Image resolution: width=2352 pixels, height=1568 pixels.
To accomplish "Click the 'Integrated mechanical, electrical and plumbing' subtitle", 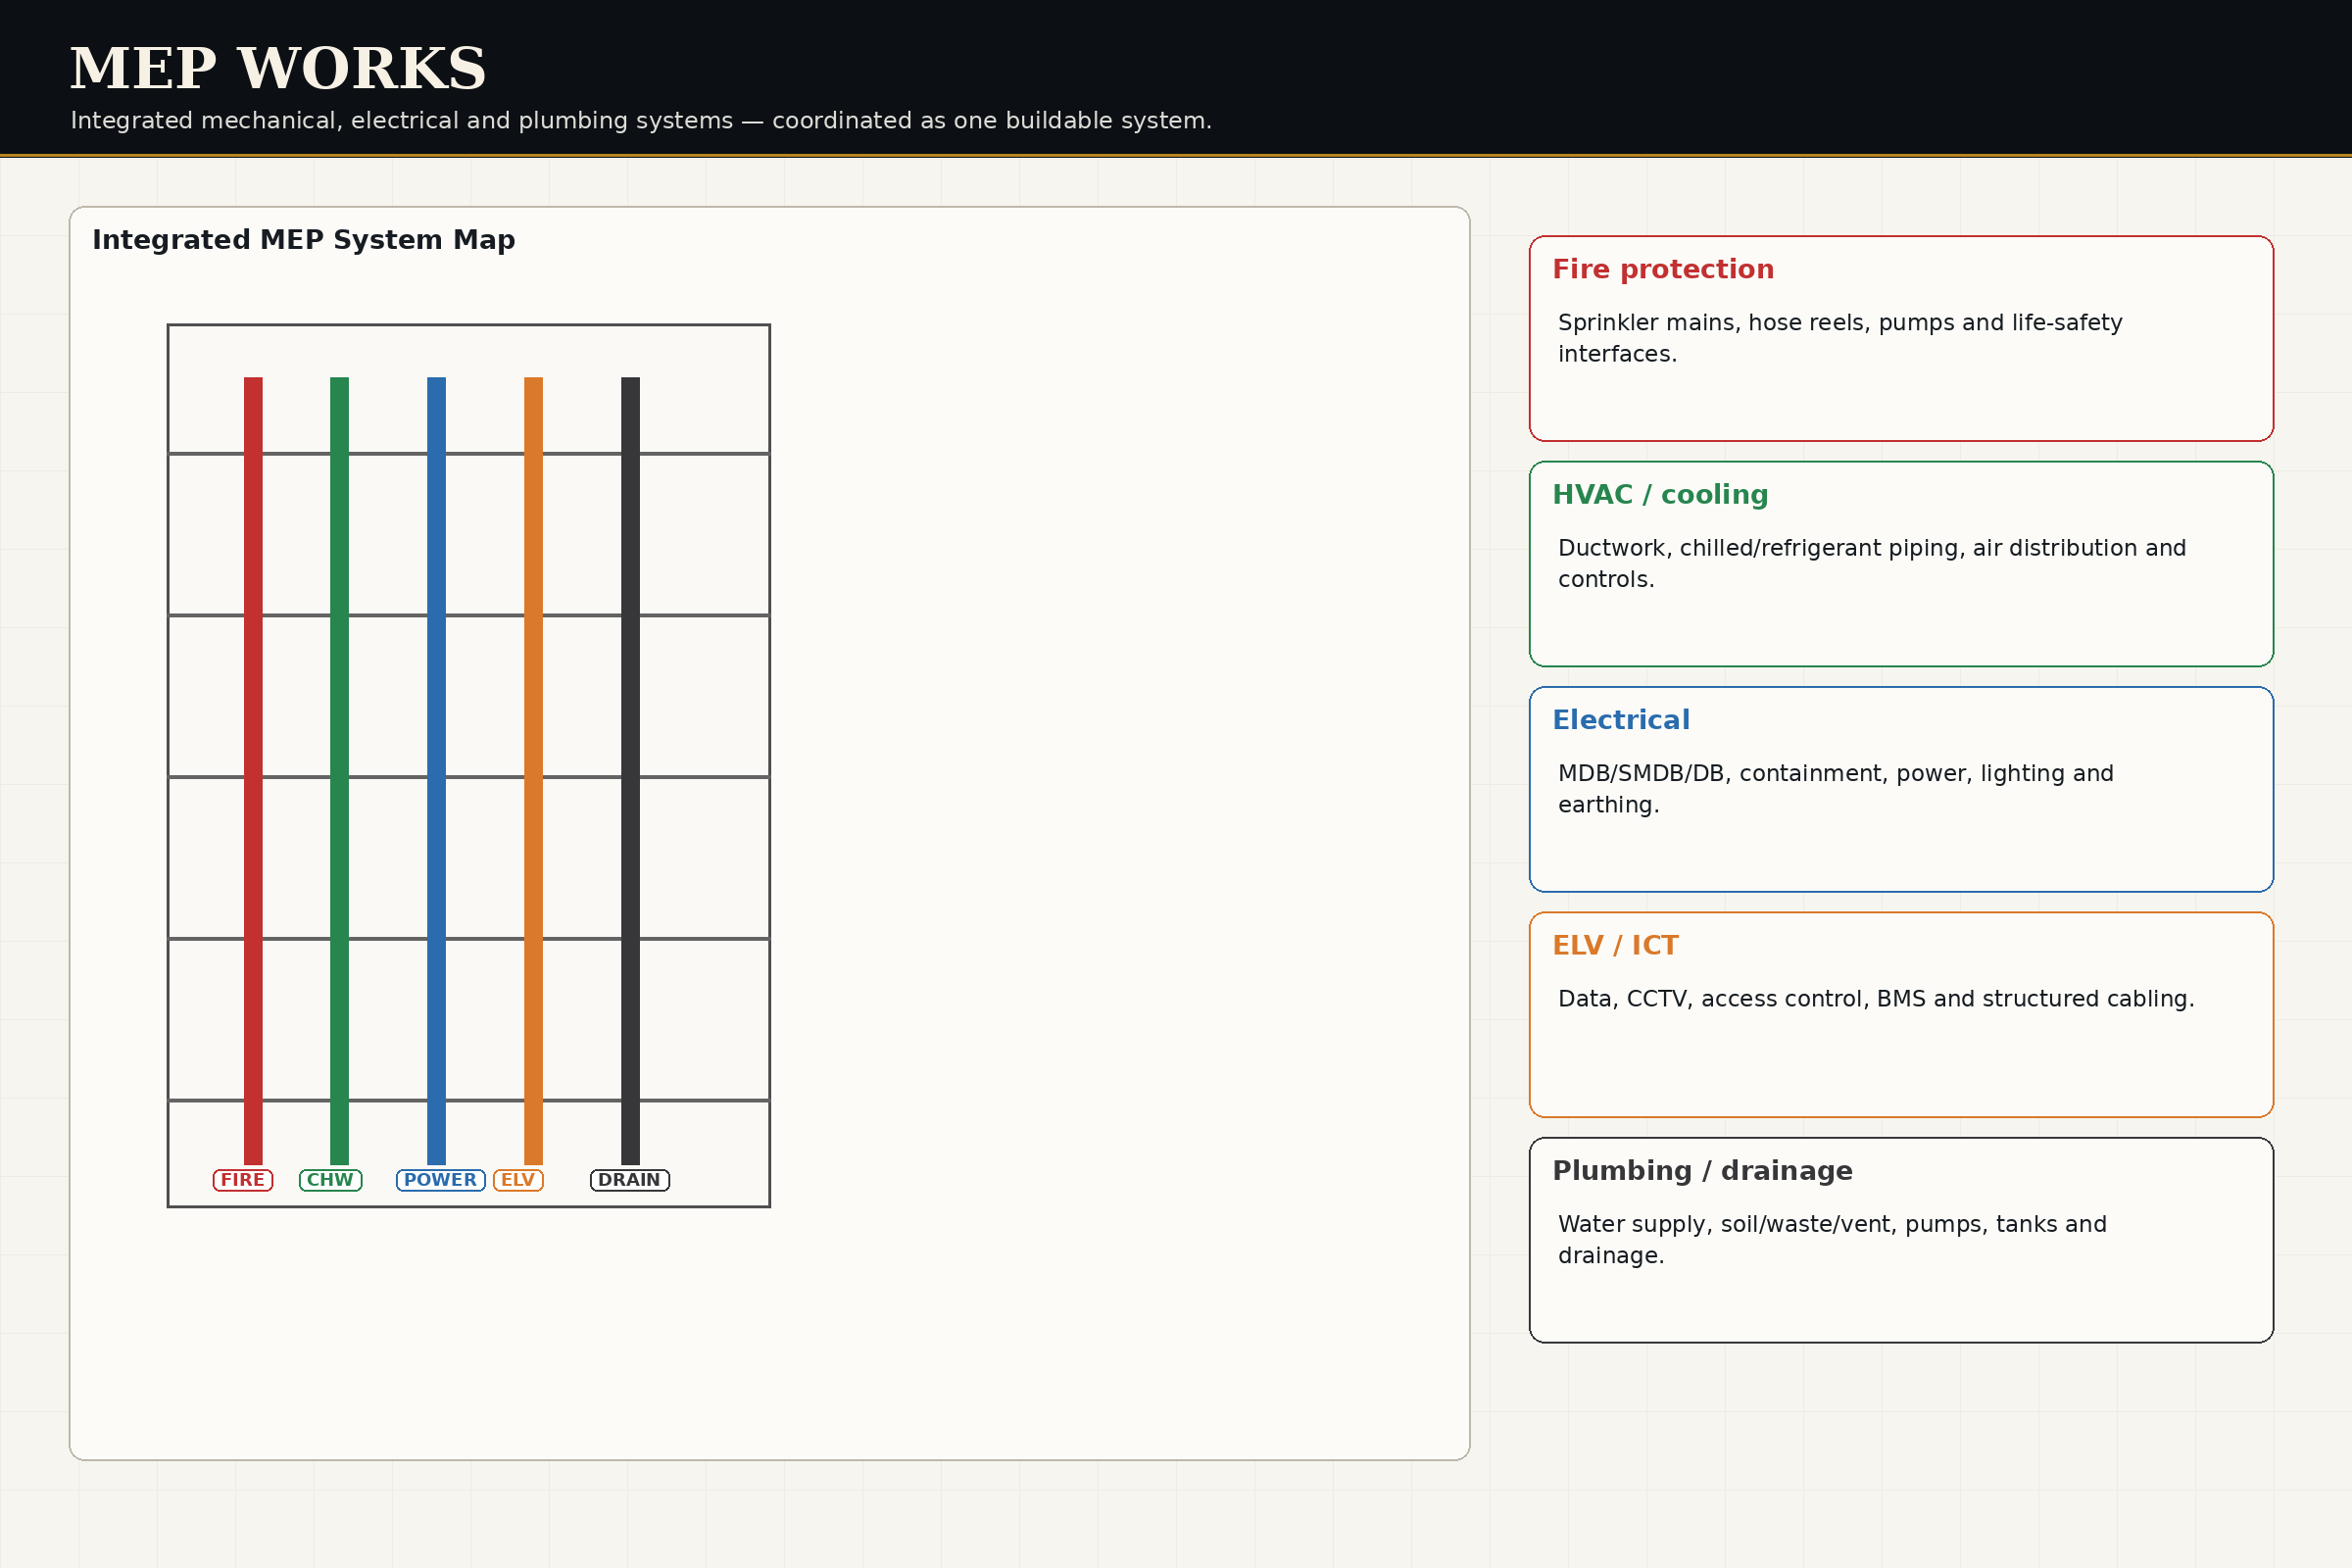I will (x=641, y=121).
